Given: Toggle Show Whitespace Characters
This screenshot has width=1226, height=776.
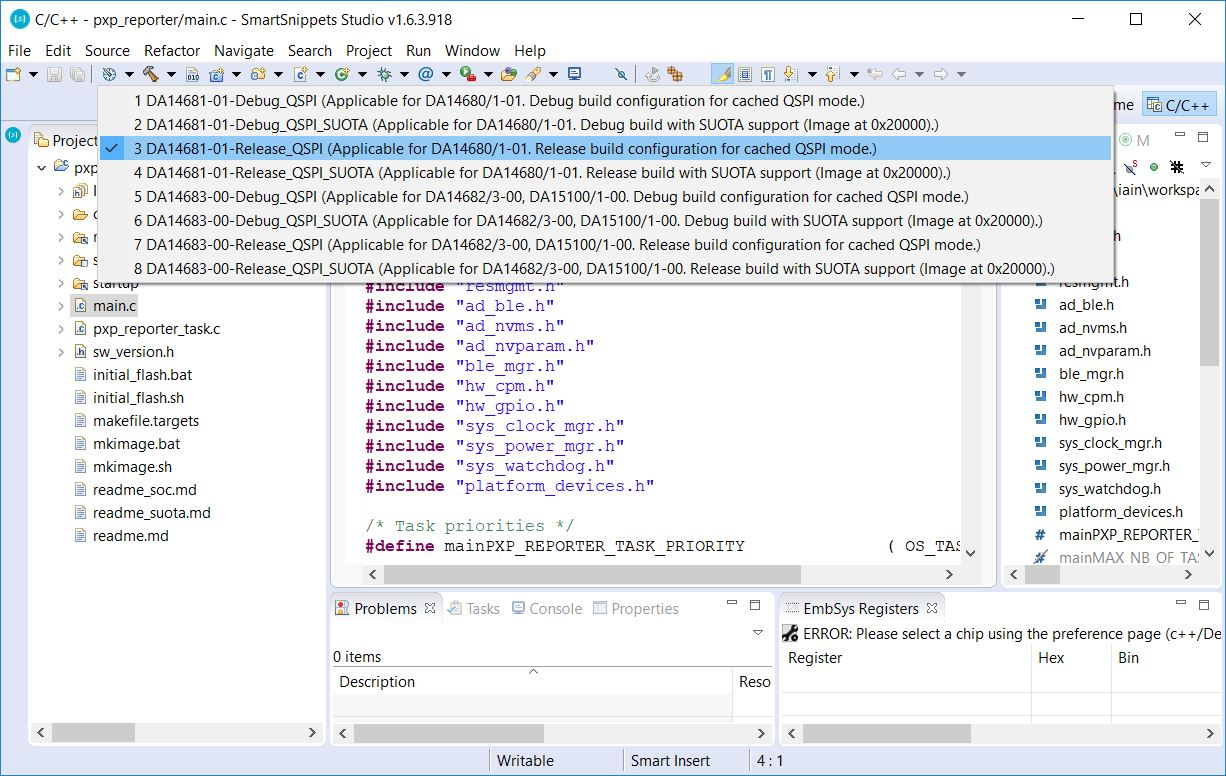Looking at the screenshot, I should pyautogui.click(x=767, y=74).
